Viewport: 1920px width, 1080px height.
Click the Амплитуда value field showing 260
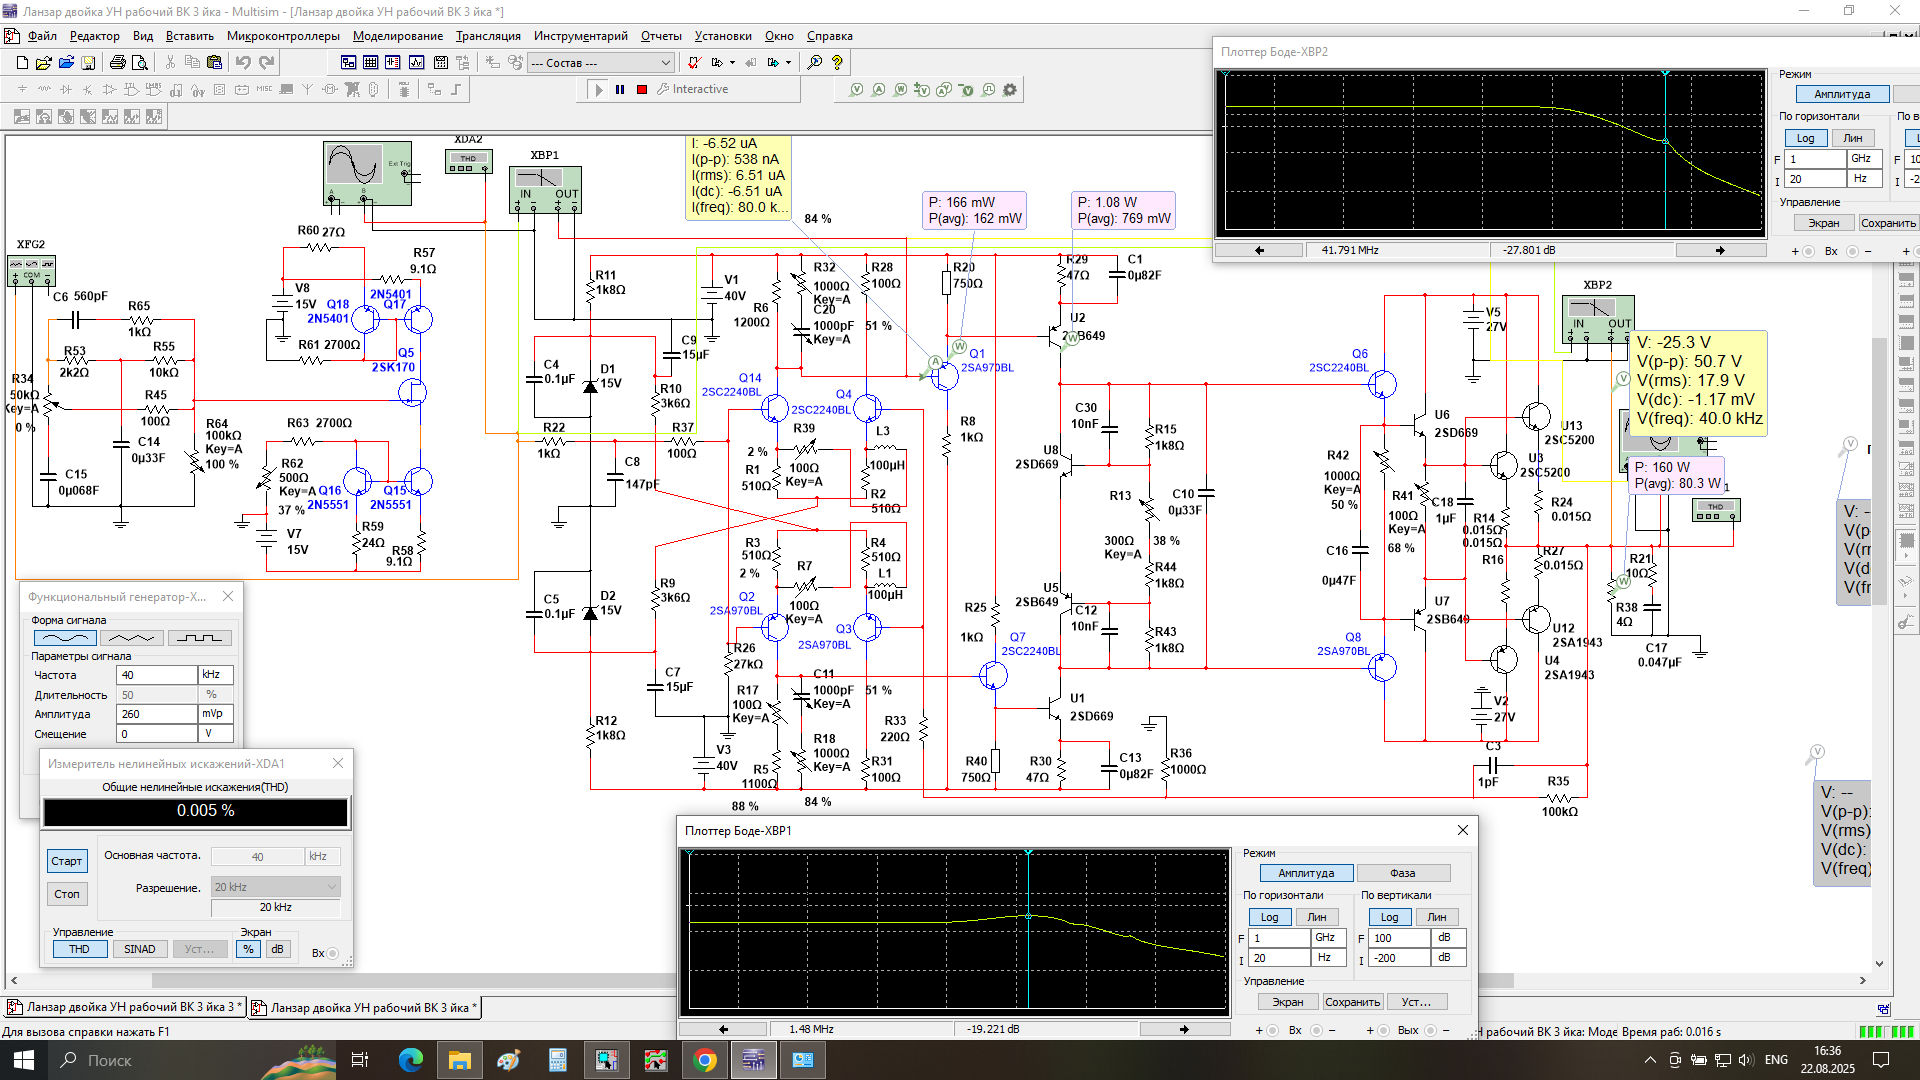click(156, 714)
